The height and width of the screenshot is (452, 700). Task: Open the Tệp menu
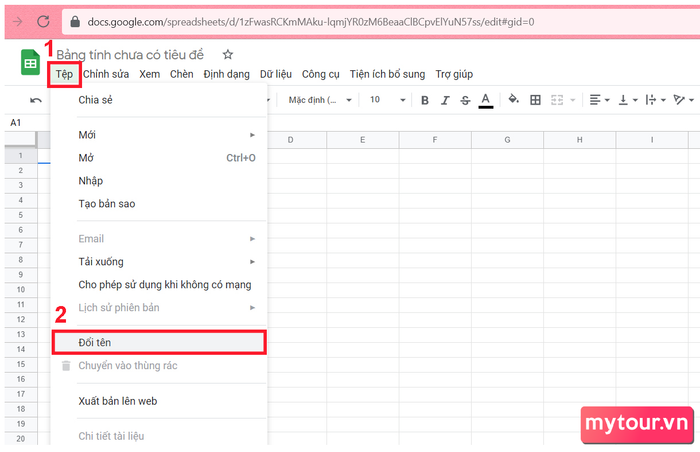coord(64,74)
